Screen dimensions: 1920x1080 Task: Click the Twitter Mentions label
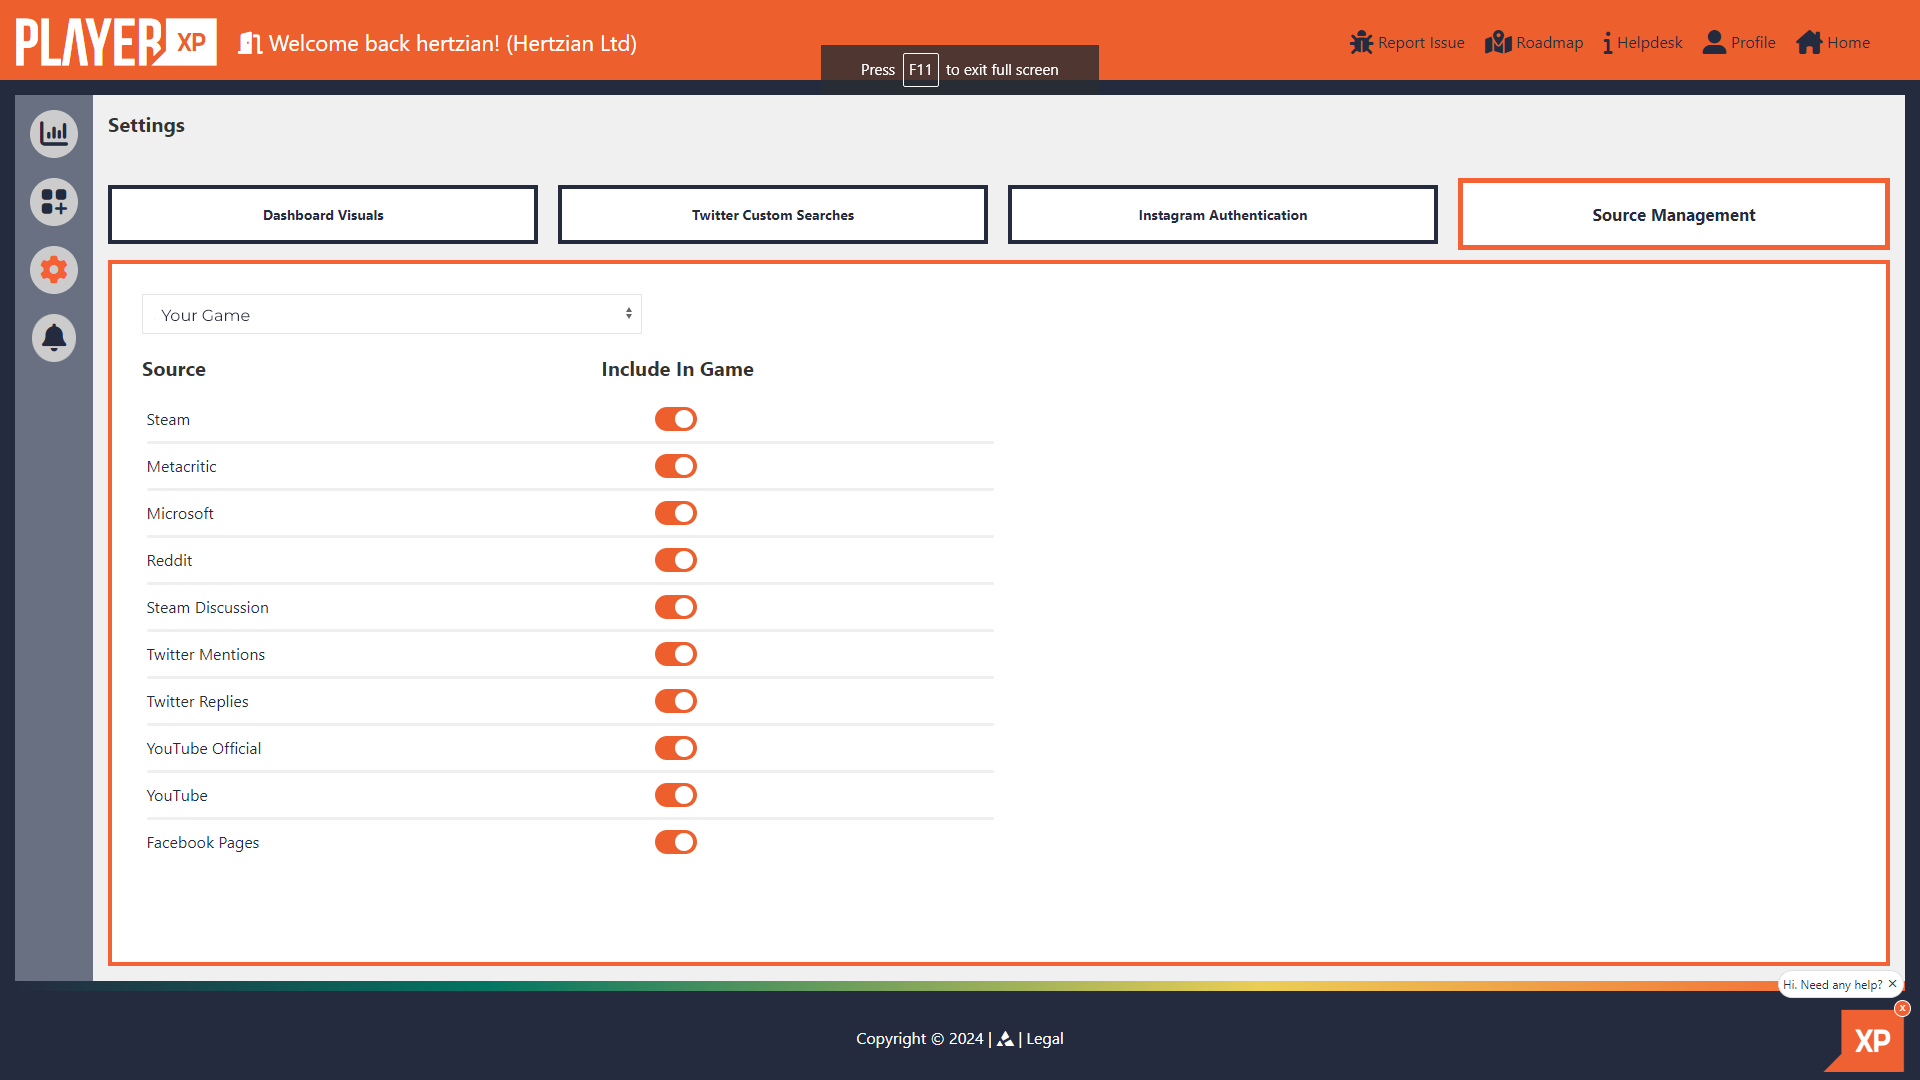205,655
